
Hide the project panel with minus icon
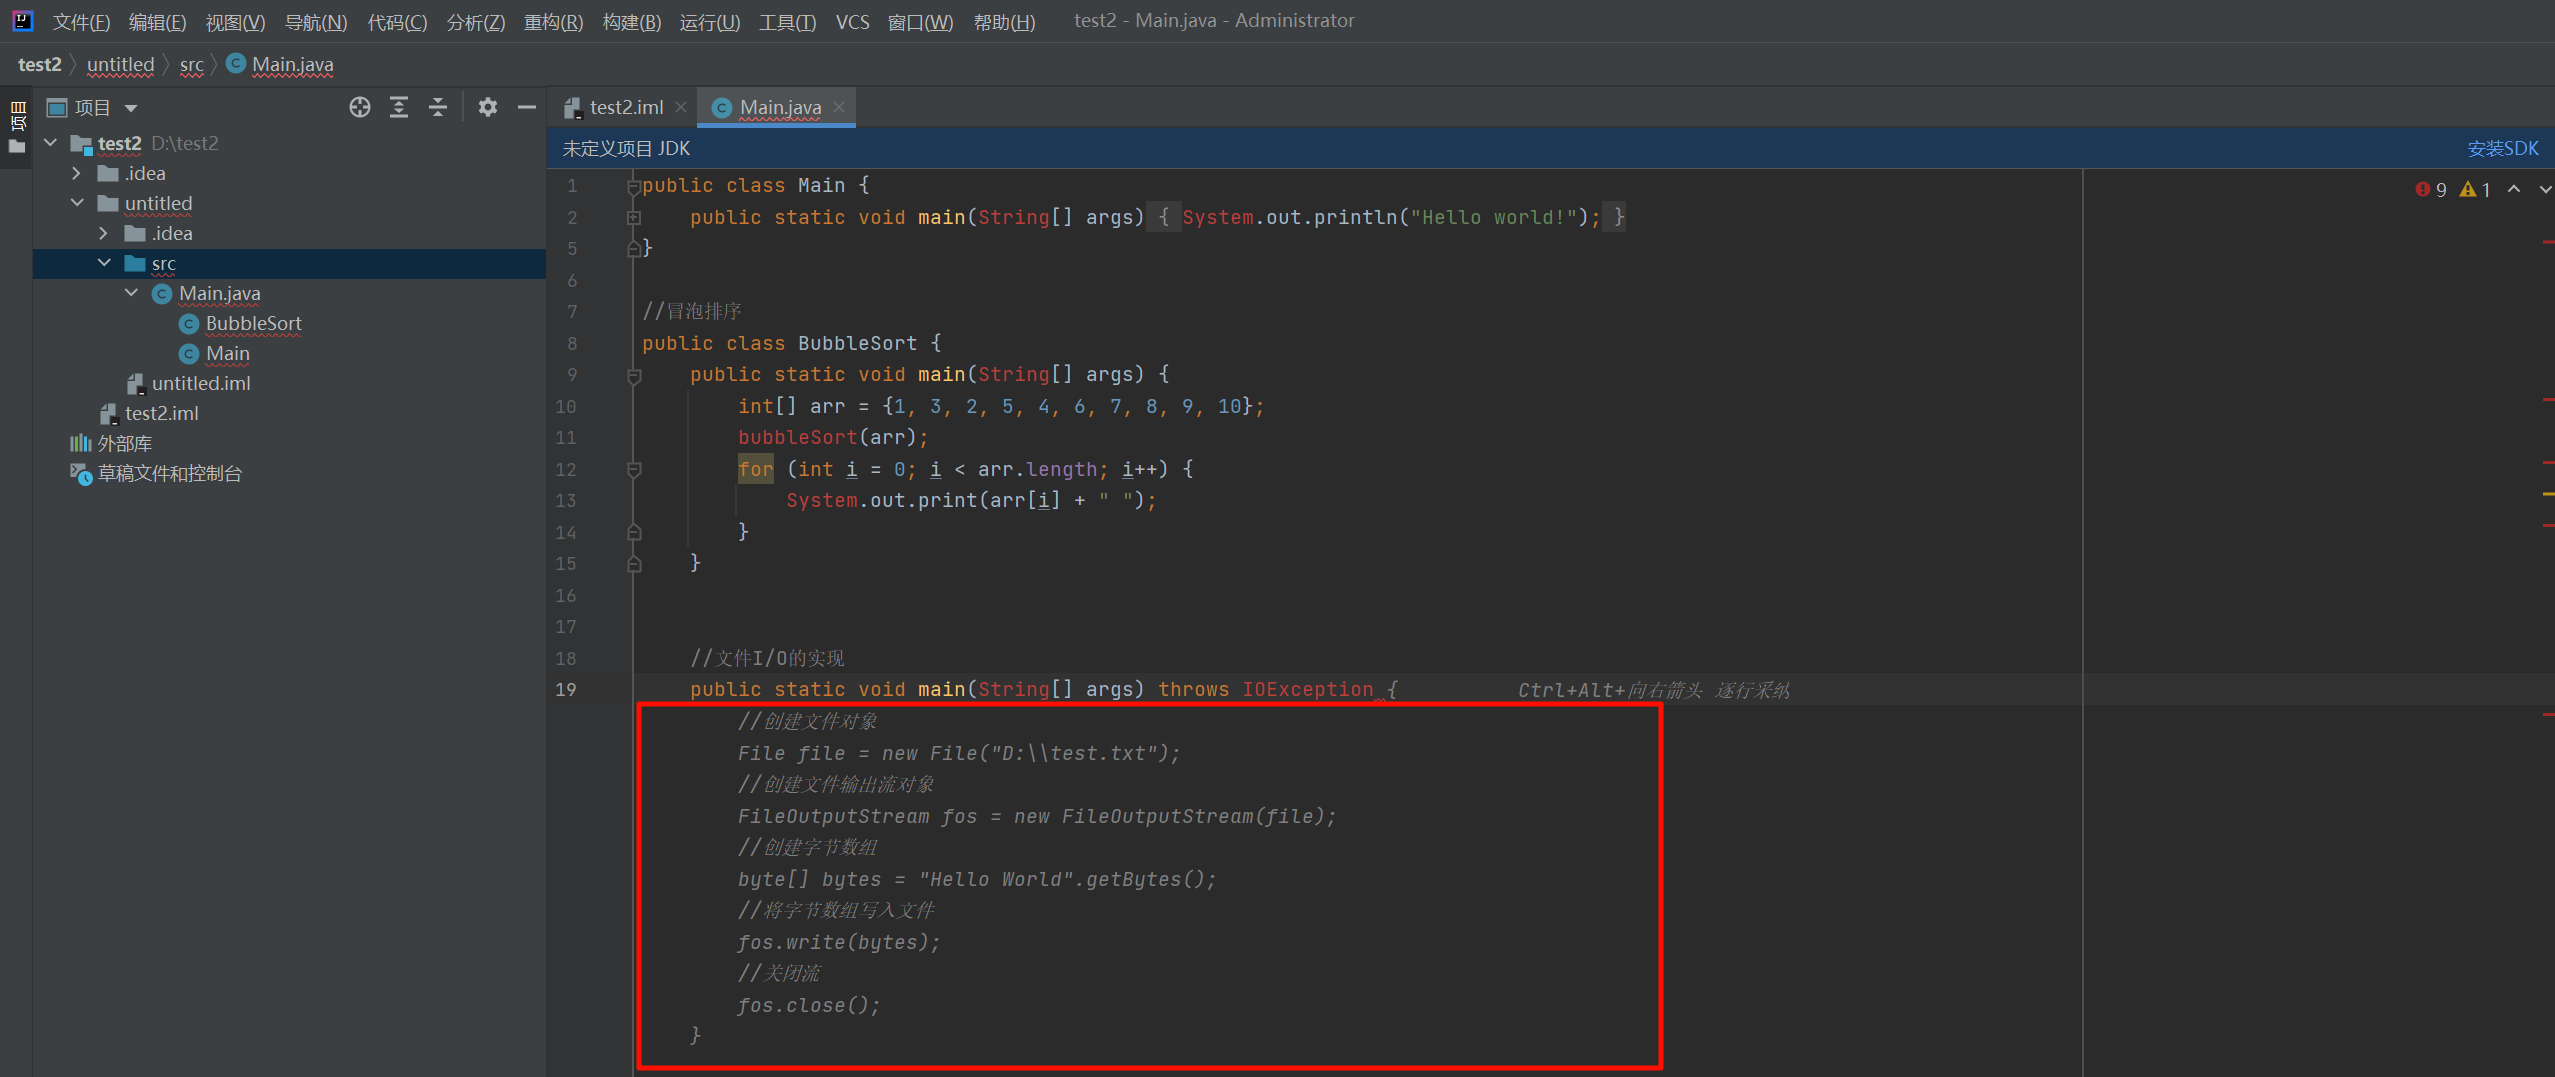pyautogui.click(x=527, y=107)
